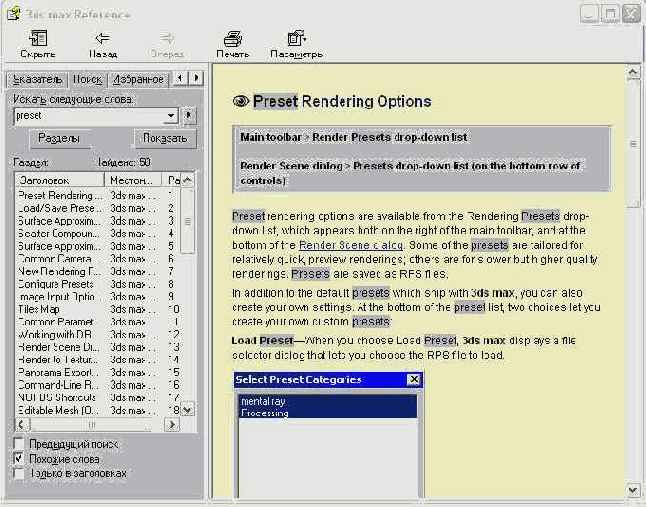This screenshot has width=646, height=507.
Task: Click the Скрыть (Hide) toolbar icon
Action: click(38, 38)
